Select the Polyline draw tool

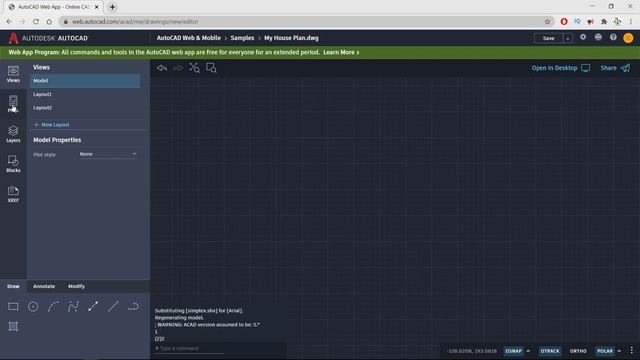[73, 307]
